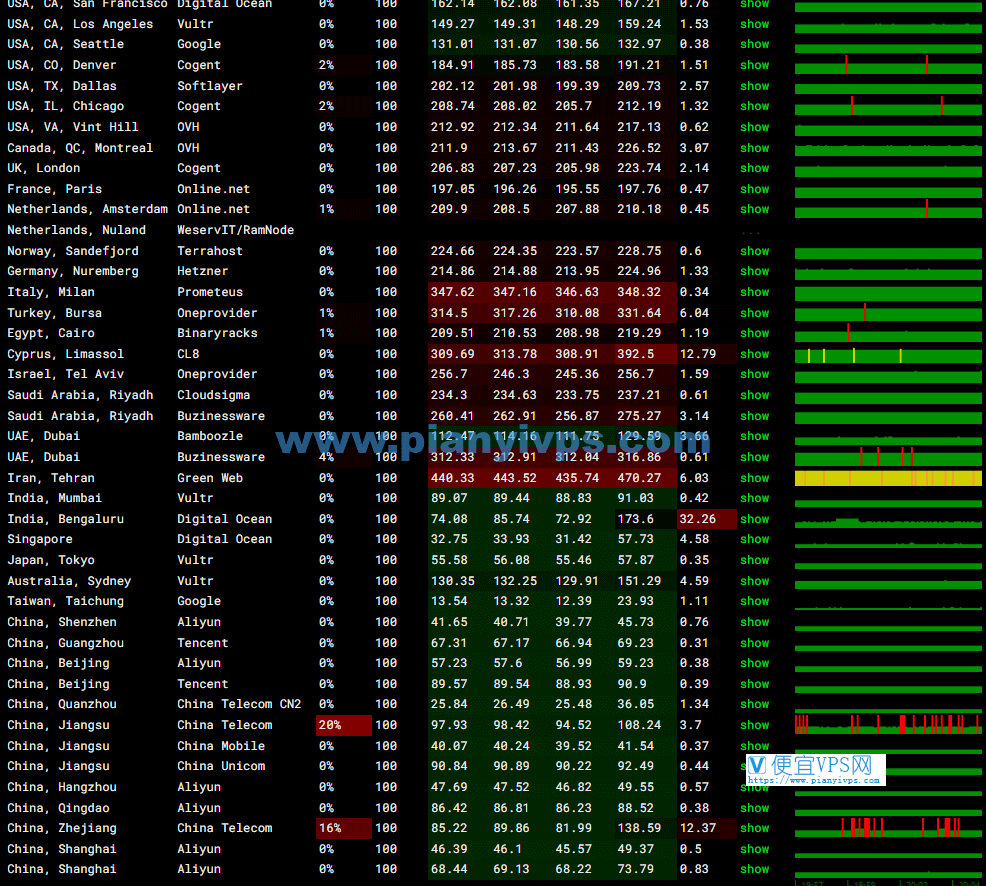
Task: Click the "WeservIT/RamNode" provider name
Action: click(x=235, y=230)
